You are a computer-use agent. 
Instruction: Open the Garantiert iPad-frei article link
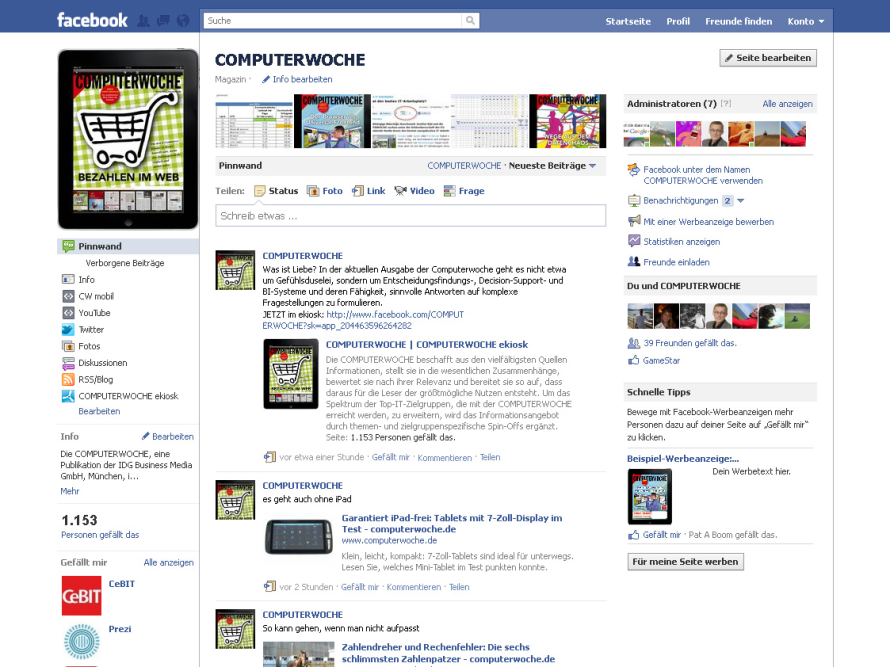tap(452, 523)
